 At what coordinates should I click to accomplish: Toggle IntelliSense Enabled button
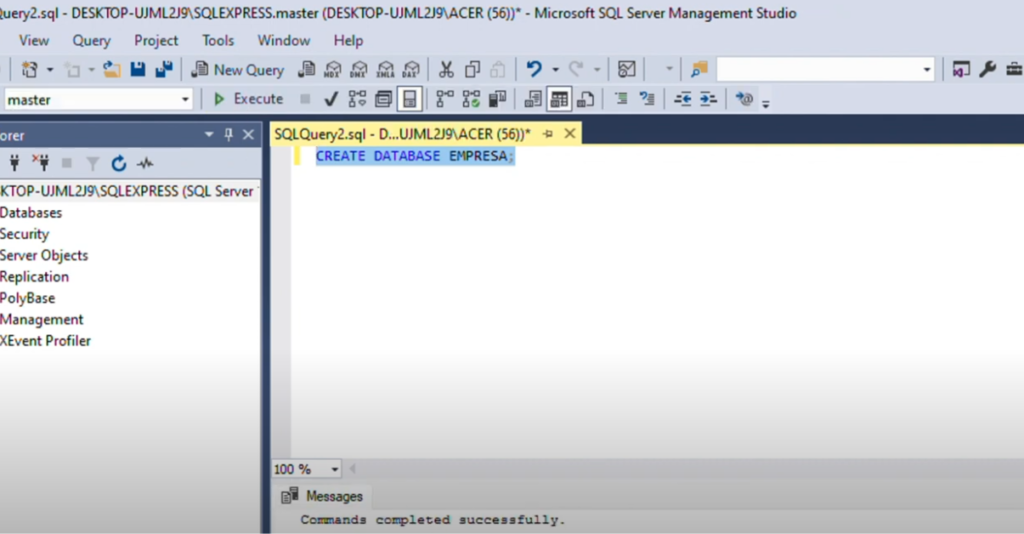pos(409,99)
